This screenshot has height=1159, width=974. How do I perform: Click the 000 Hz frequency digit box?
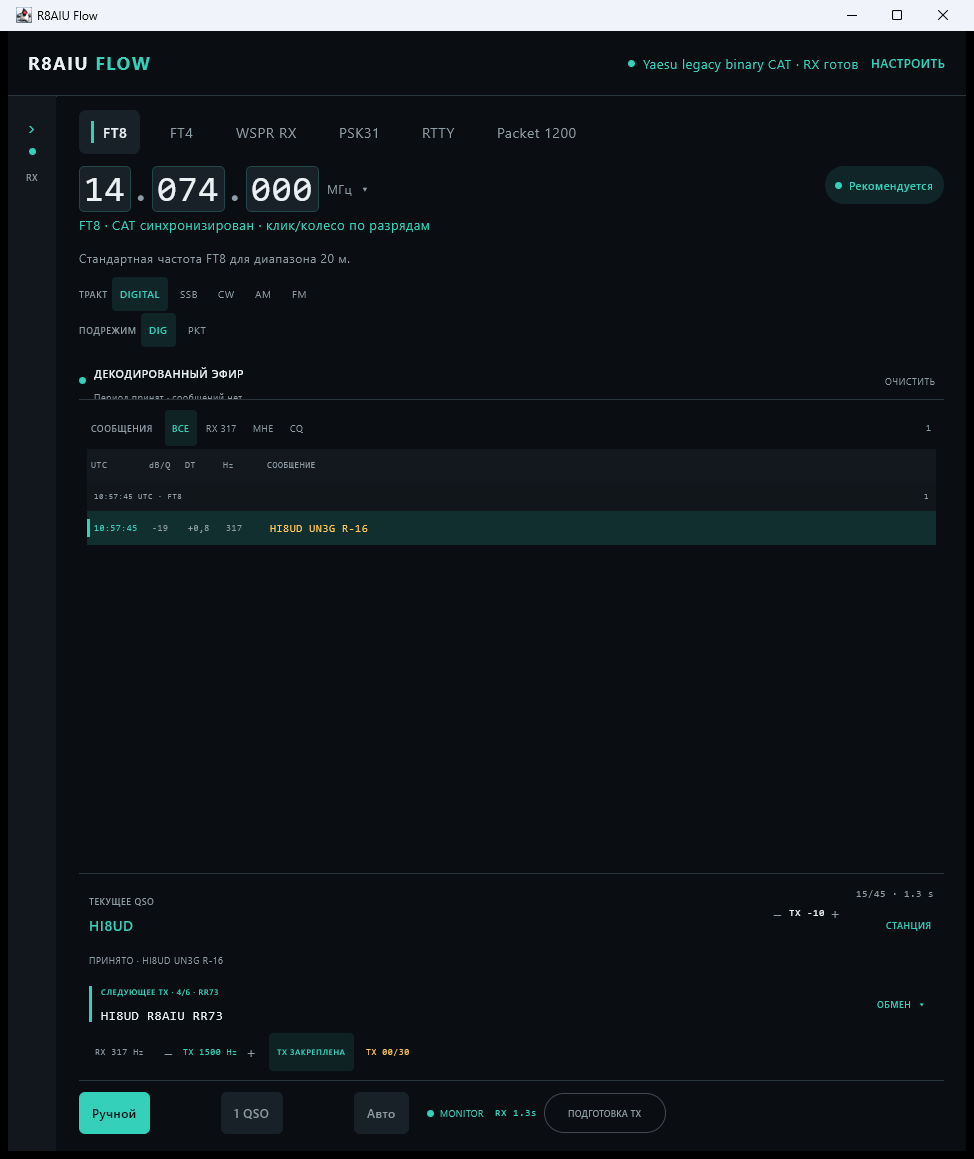(282, 189)
